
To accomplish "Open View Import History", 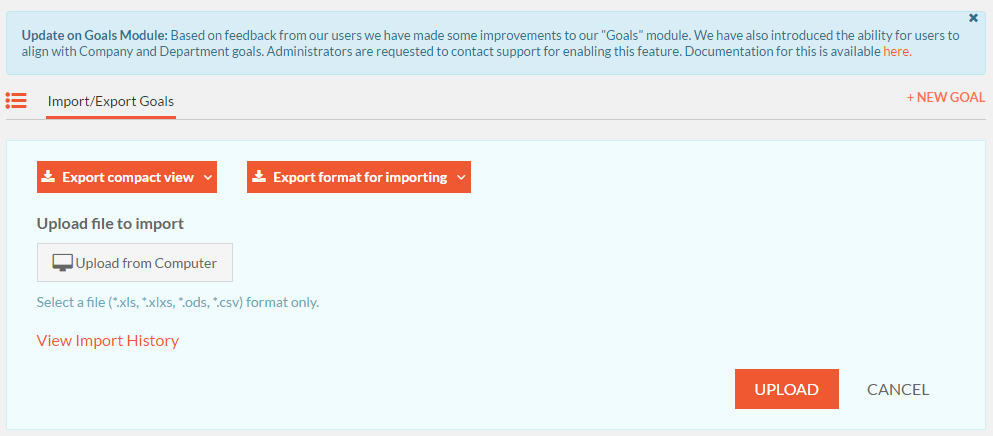I will (108, 341).
